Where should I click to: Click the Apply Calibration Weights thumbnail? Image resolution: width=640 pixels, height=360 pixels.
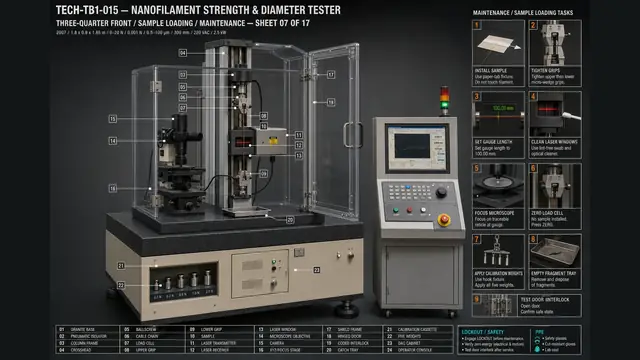(x=498, y=252)
